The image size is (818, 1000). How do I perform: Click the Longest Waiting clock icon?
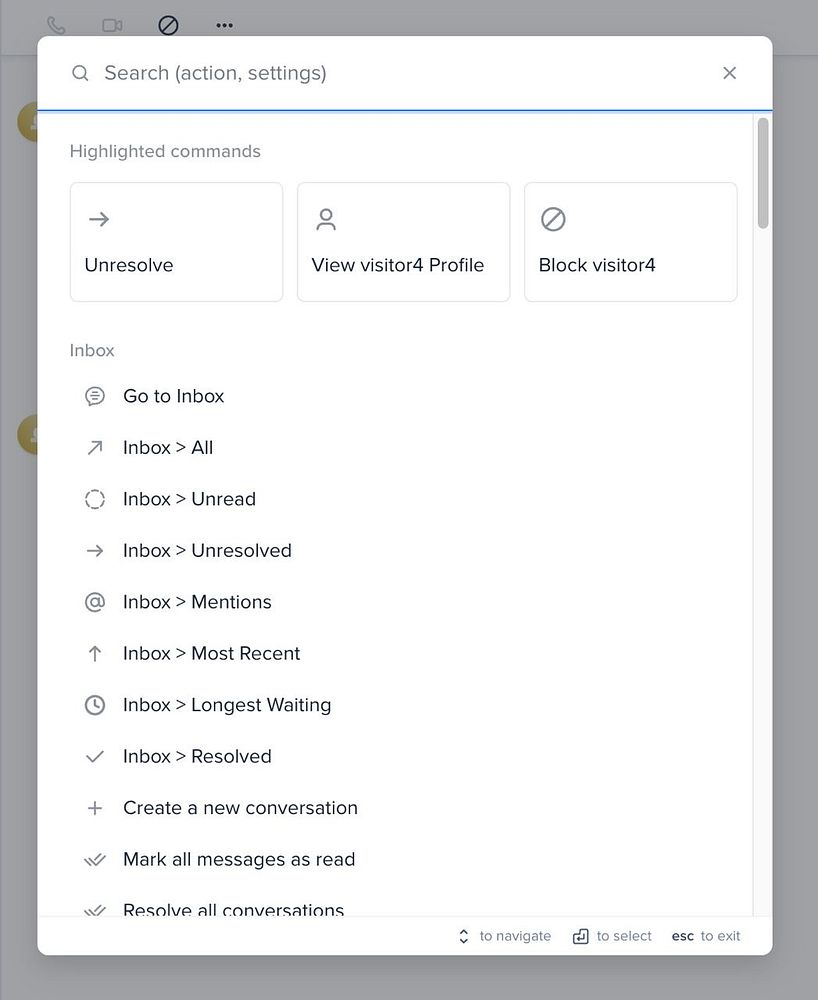95,705
